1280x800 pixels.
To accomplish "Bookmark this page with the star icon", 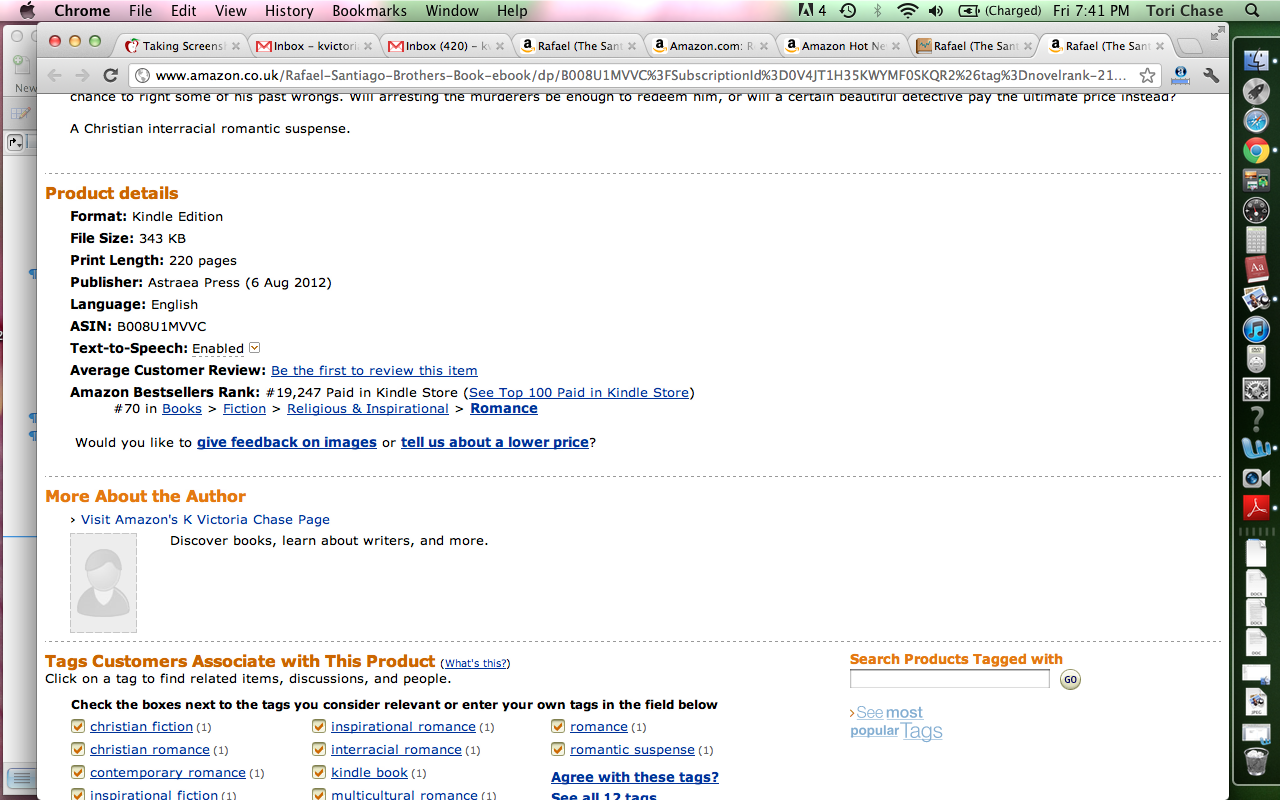I will [x=1148, y=75].
